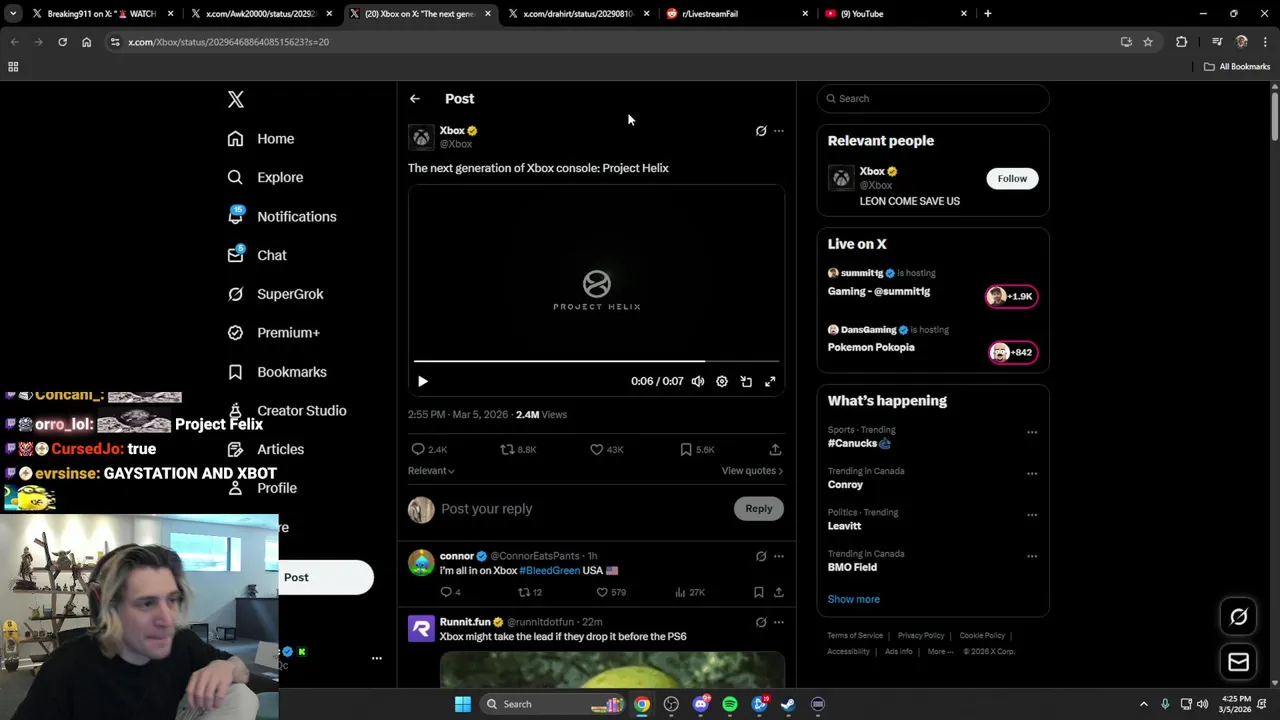Open video settings gear
Viewport: 1280px width, 720px height.
coord(722,381)
